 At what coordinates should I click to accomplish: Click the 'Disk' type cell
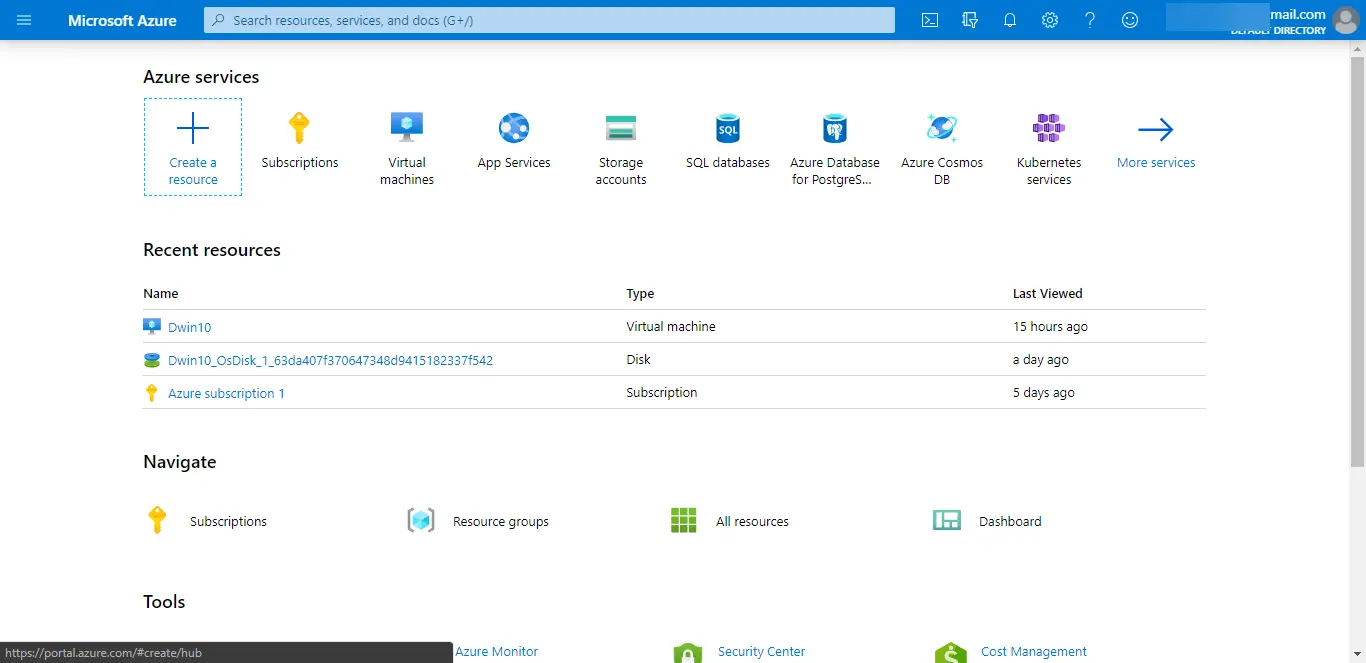(638, 359)
